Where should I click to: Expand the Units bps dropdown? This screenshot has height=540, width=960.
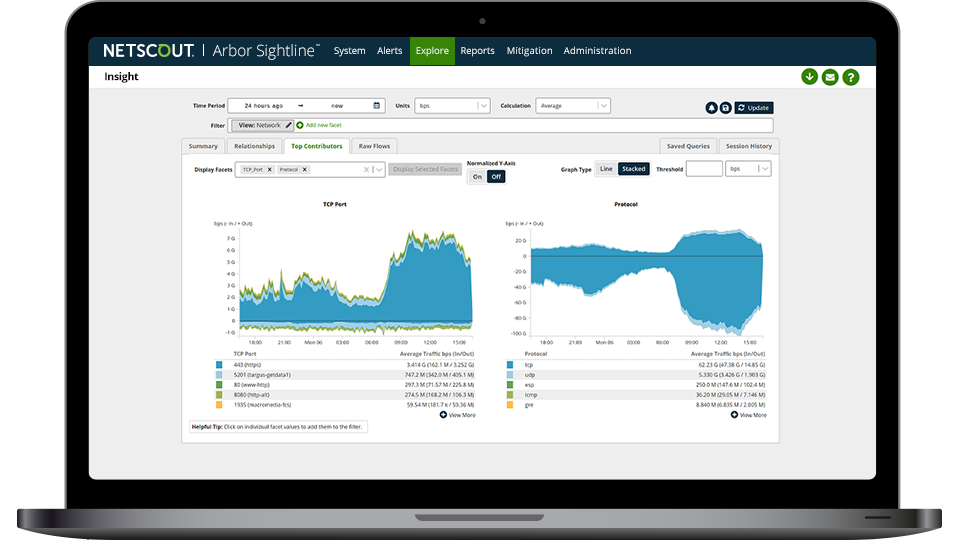[482, 105]
